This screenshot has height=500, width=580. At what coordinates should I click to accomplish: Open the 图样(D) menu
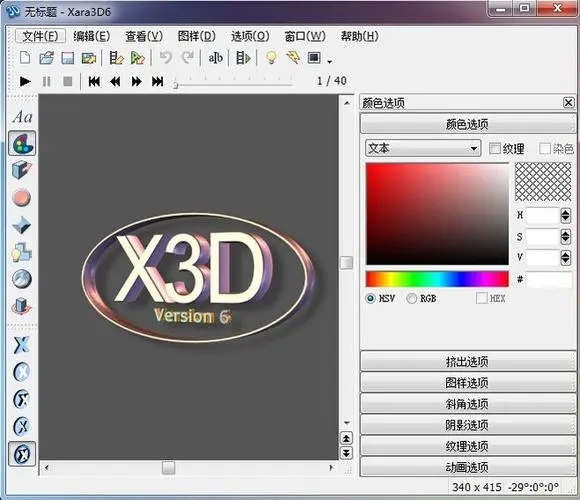pos(196,36)
